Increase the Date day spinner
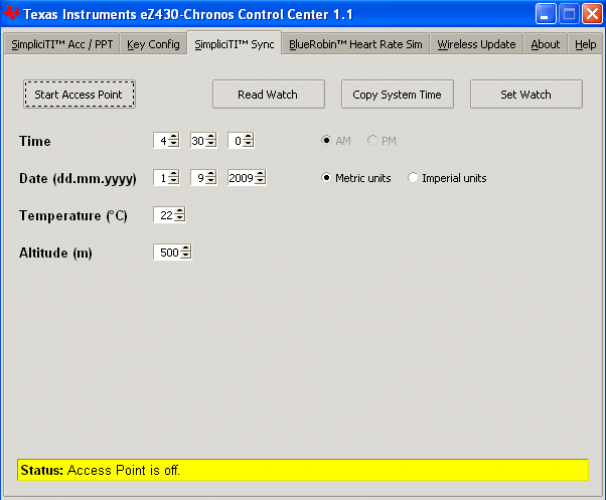This screenshot has height=500, width=606. pyautogui.click(x=174, y=174)
